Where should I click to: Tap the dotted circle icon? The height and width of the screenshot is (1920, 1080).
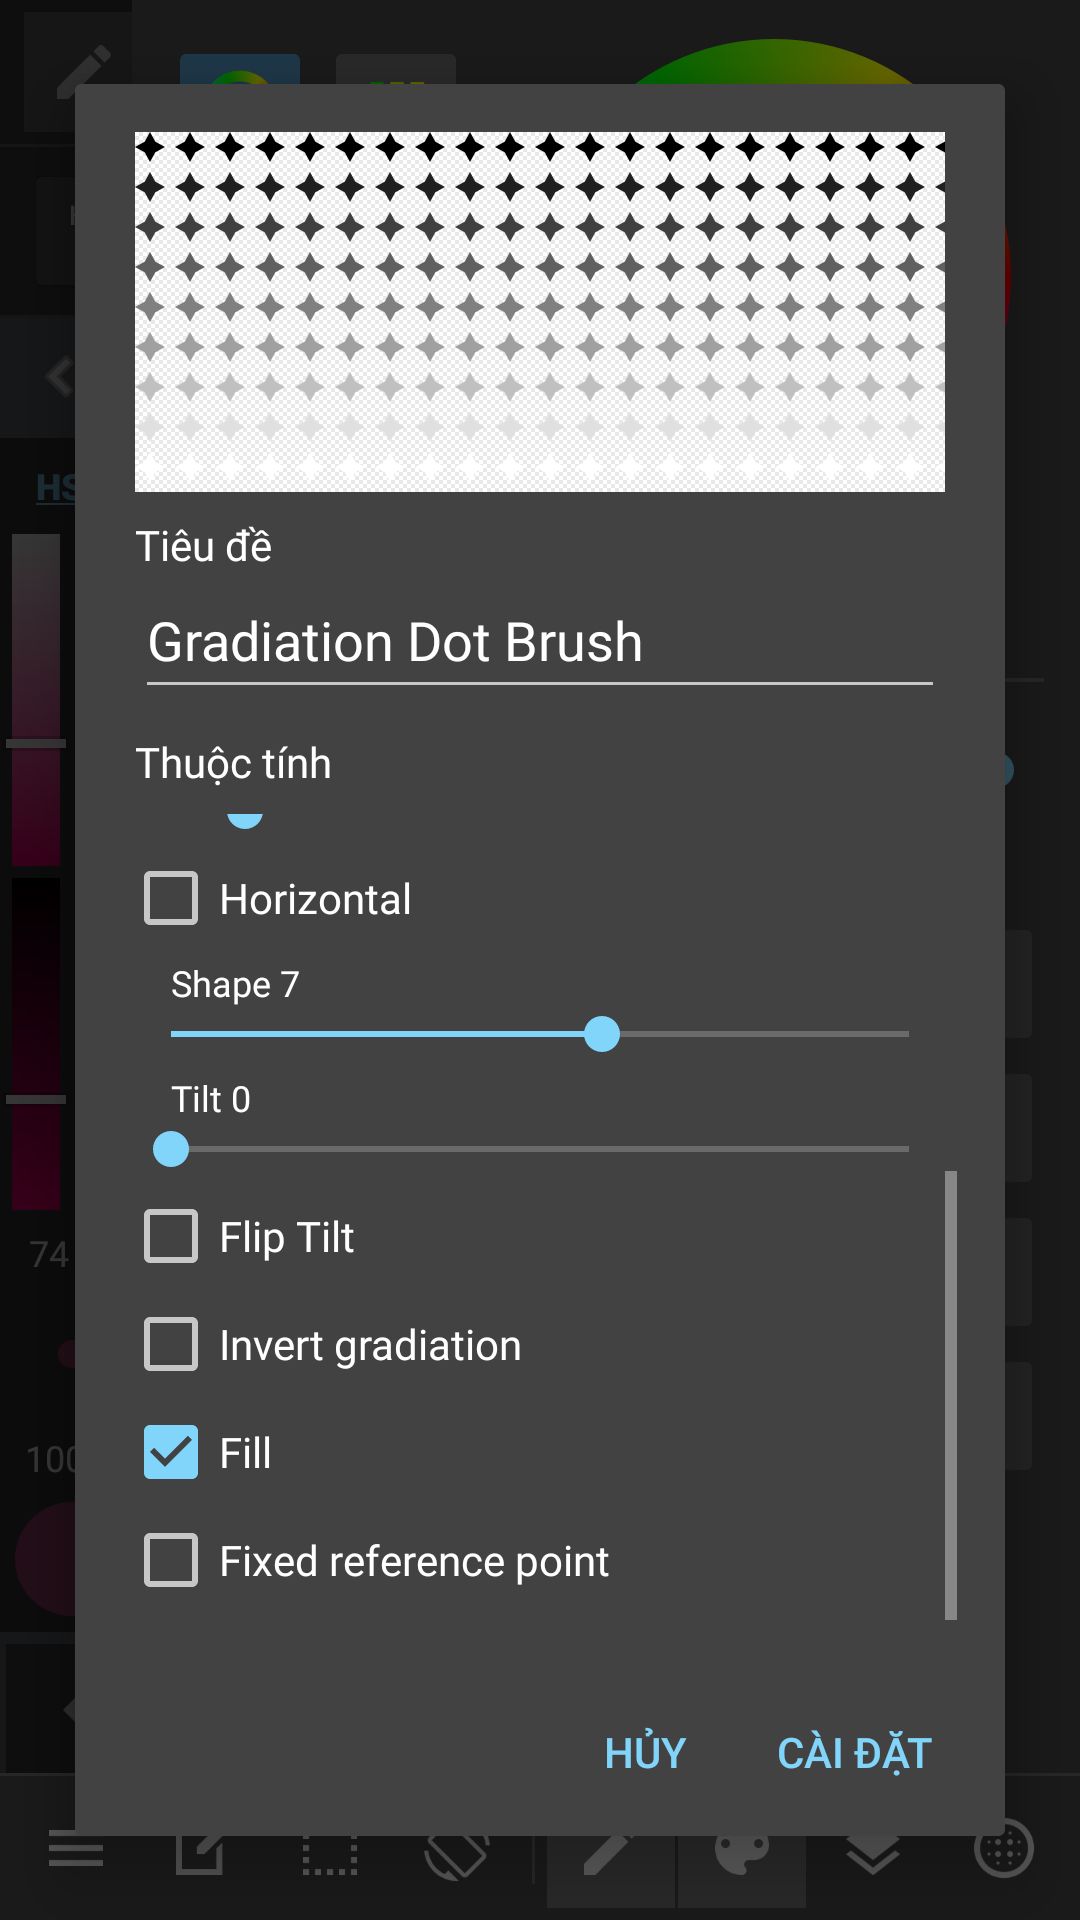click(1003, 1848)
